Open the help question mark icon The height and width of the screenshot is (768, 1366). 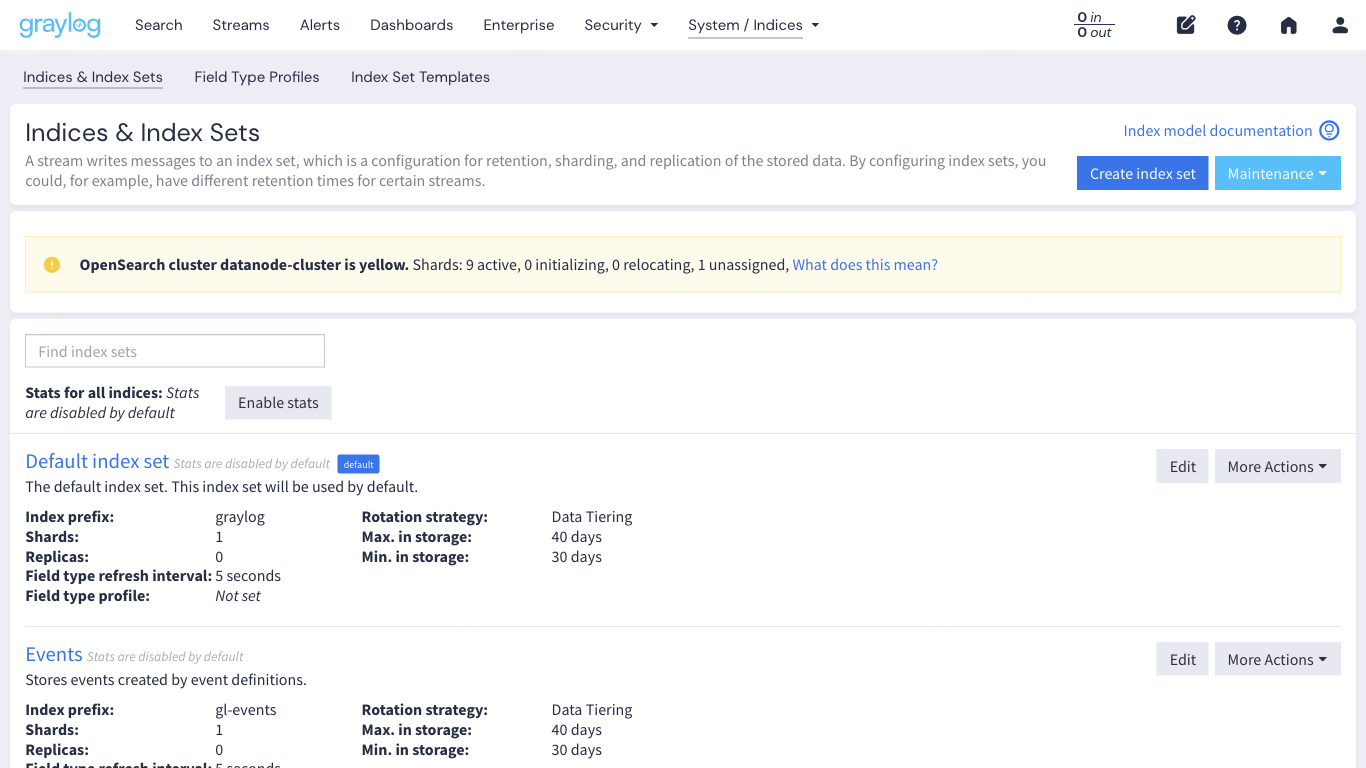pyautogui.click(x=1237, y=25)
